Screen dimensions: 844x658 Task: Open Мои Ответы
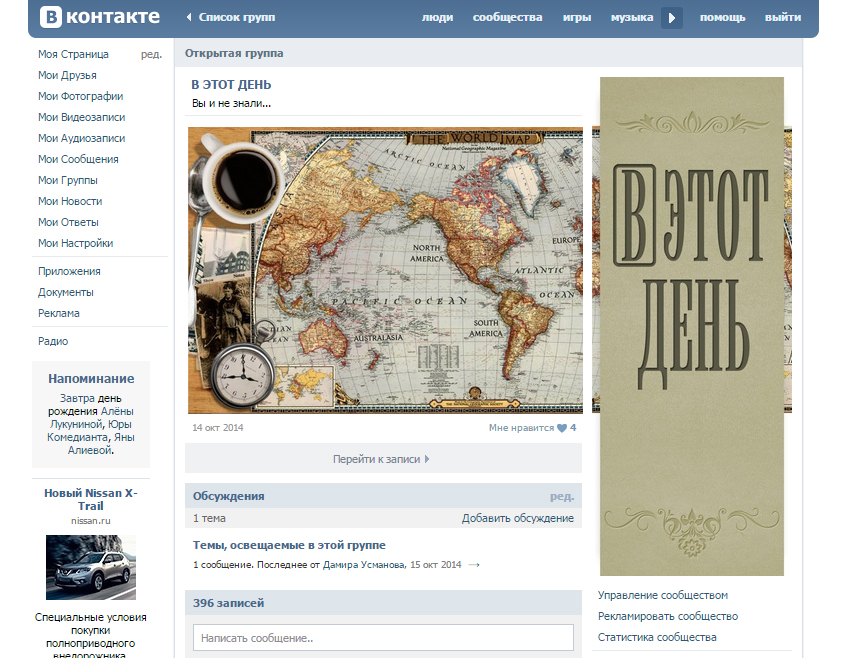click(68, 222)
